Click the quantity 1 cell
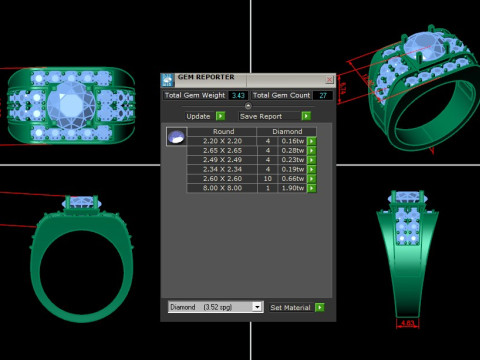Image resolution: width=480 pixels, height=360 pixels. pyautogui.click(x=268, y=188)
